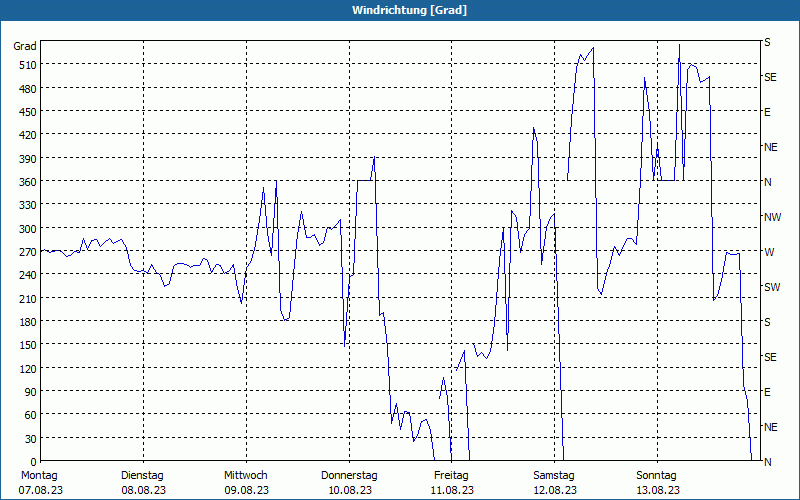Select the 180 value on the y-axis
This screenshot has height=500, width=800.
(28, 322)
